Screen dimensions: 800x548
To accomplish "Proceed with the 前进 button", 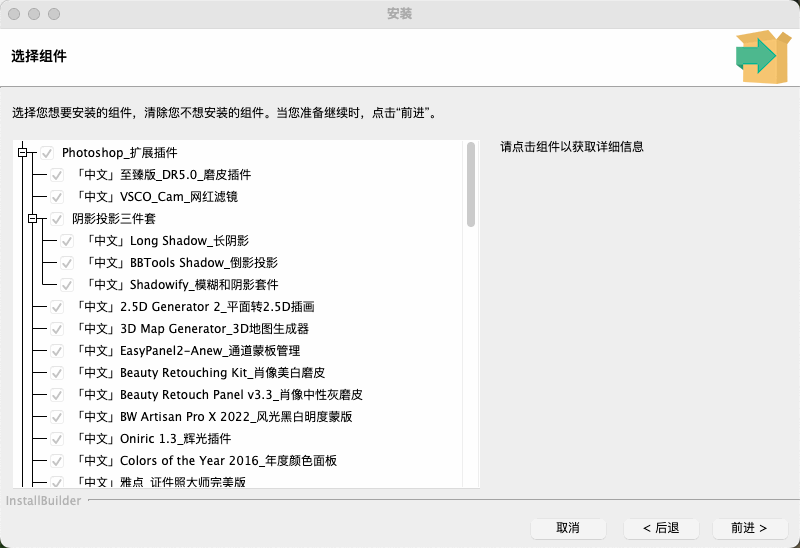I will (750, 528).
